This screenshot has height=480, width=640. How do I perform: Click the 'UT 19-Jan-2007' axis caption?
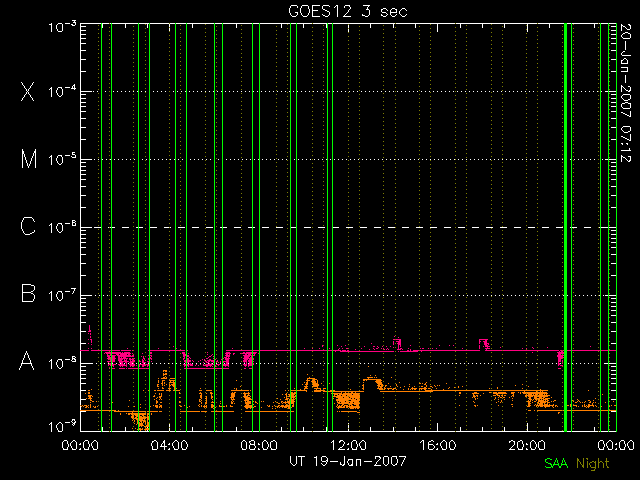pos(348,461)
